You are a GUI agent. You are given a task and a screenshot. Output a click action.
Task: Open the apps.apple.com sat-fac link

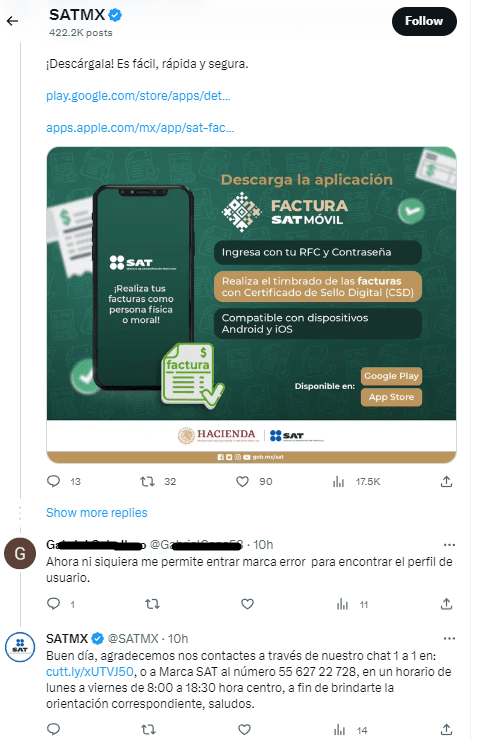pyautogui.click(x=140, y=128)
